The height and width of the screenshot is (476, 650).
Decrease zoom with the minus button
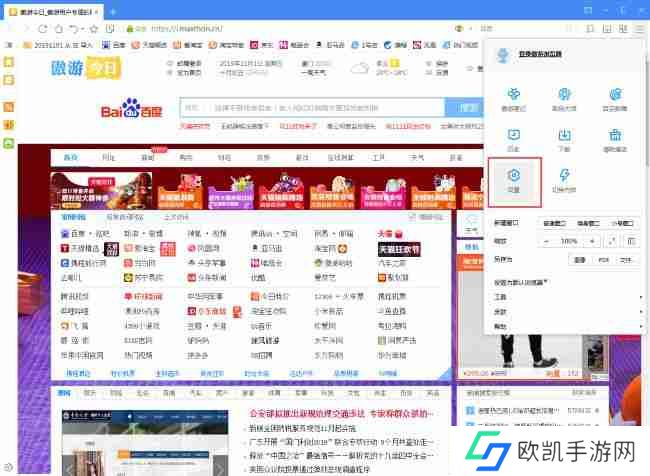[x=547, y=241]
